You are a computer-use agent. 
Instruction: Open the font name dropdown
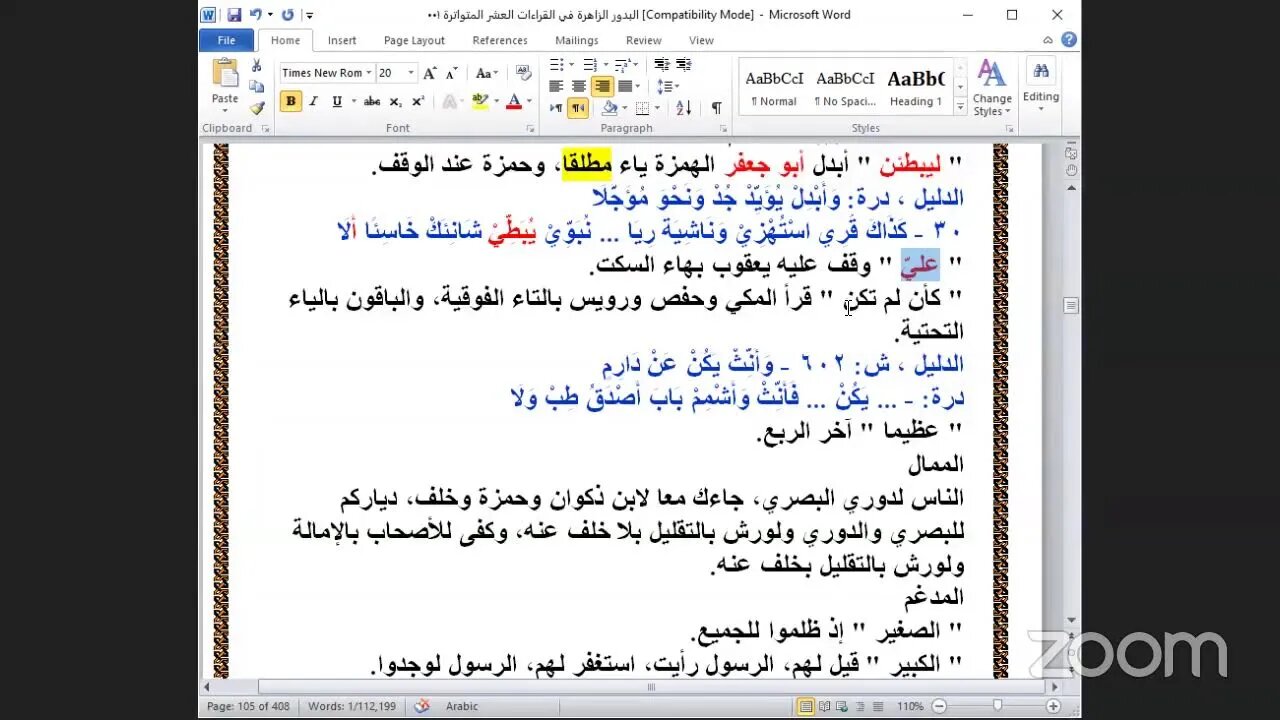point(369,73)
